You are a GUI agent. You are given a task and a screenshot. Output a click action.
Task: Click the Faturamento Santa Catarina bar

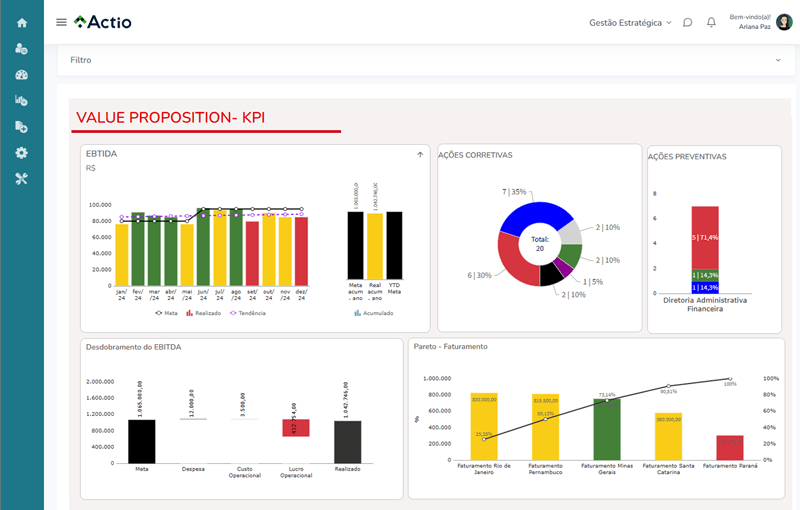(x=668, y=437)
